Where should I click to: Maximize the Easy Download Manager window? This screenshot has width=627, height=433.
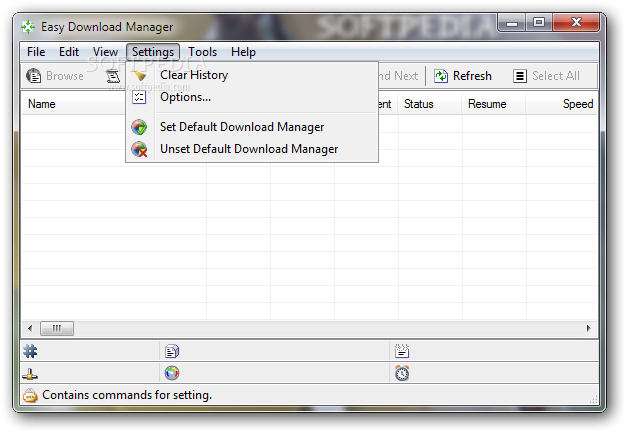pos(539,23)
